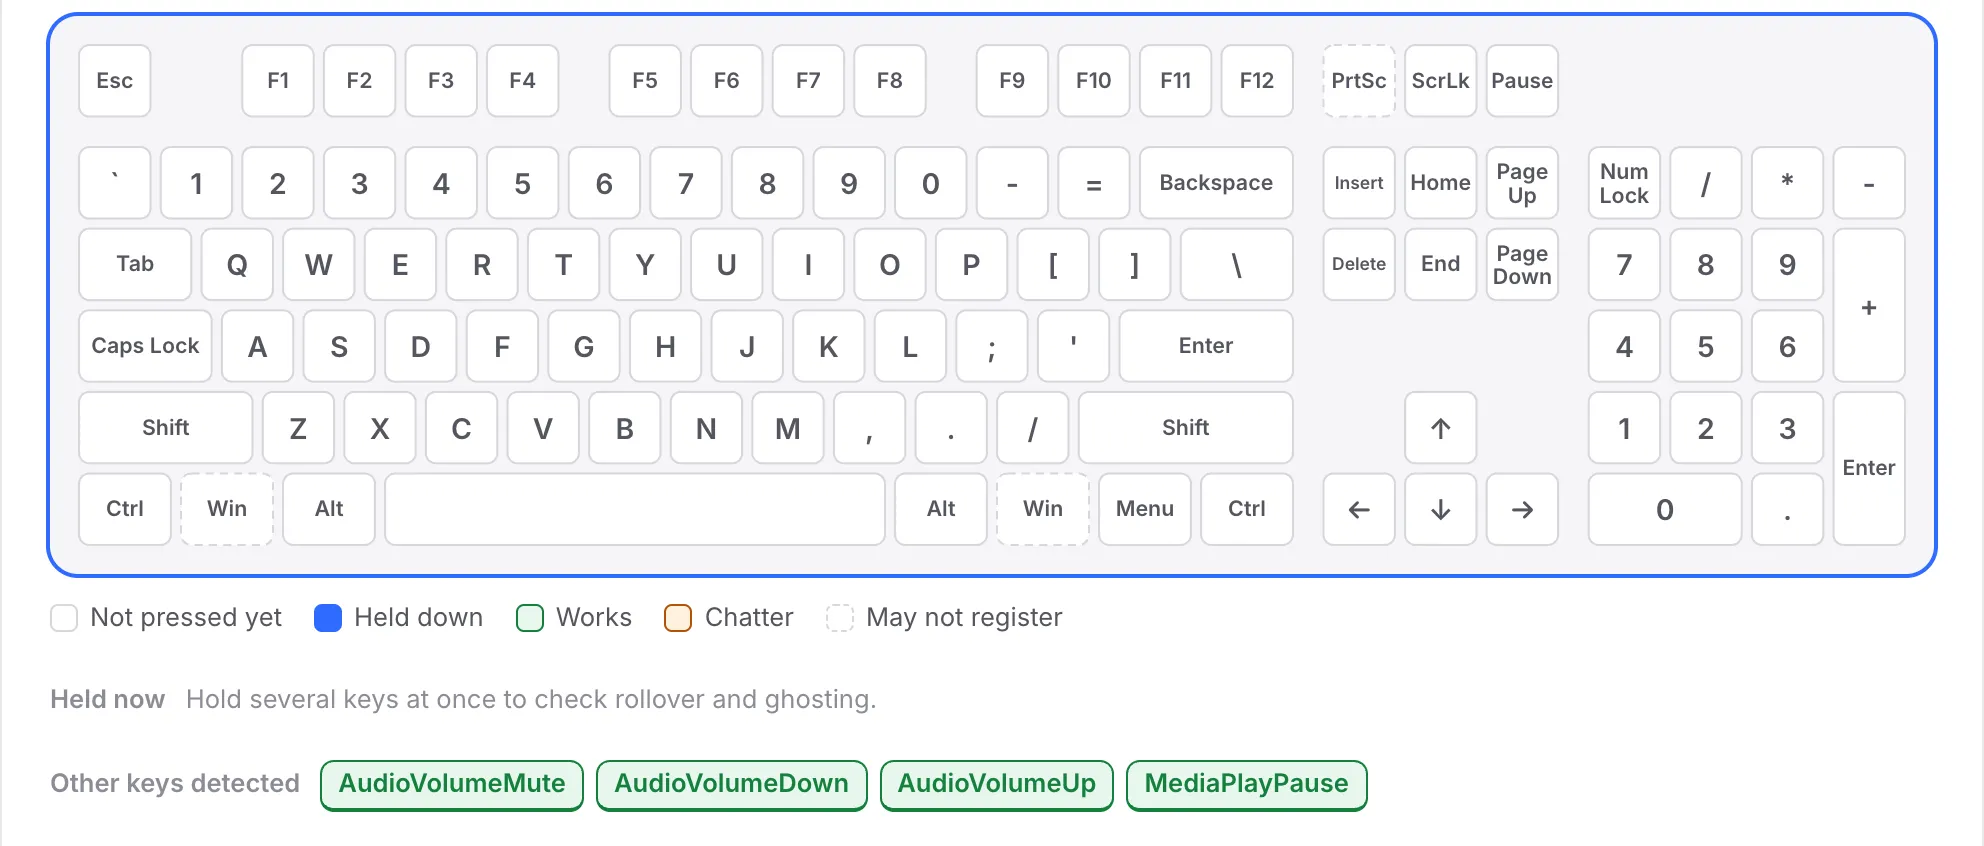Select the Tab key
This screenshot has width=1984, height=846.
click(x=135, y=264)
